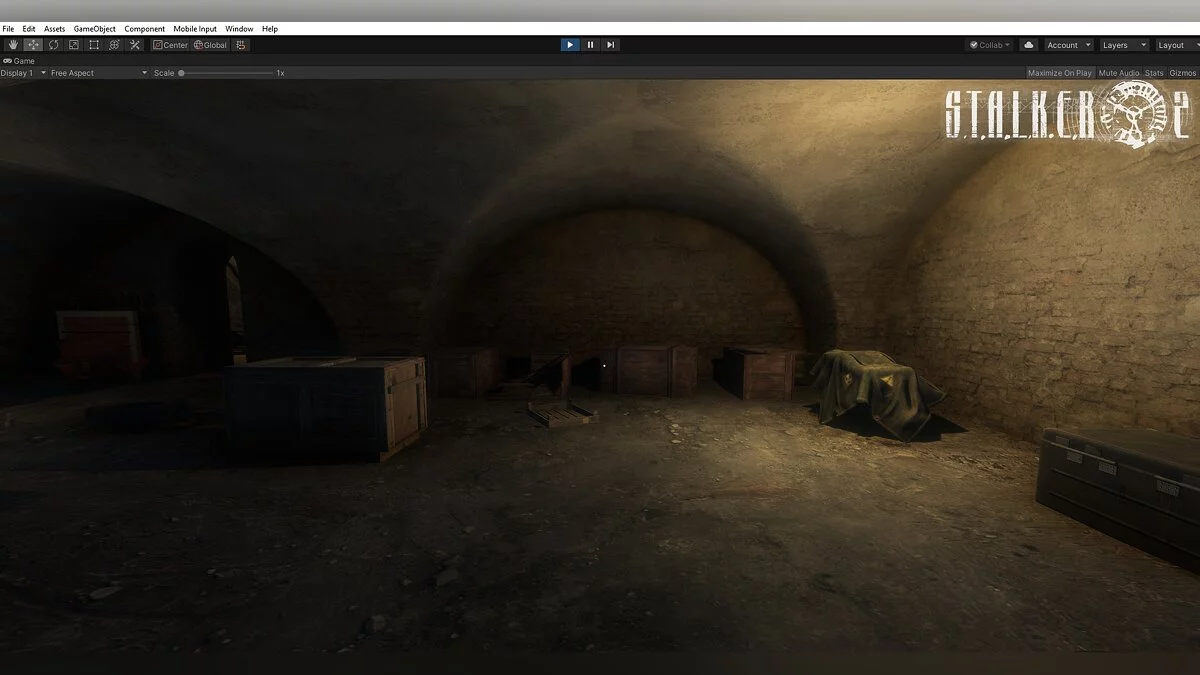Select the Scale tool
This screenshot has width=1200, height=675.
tap(73, 45)
